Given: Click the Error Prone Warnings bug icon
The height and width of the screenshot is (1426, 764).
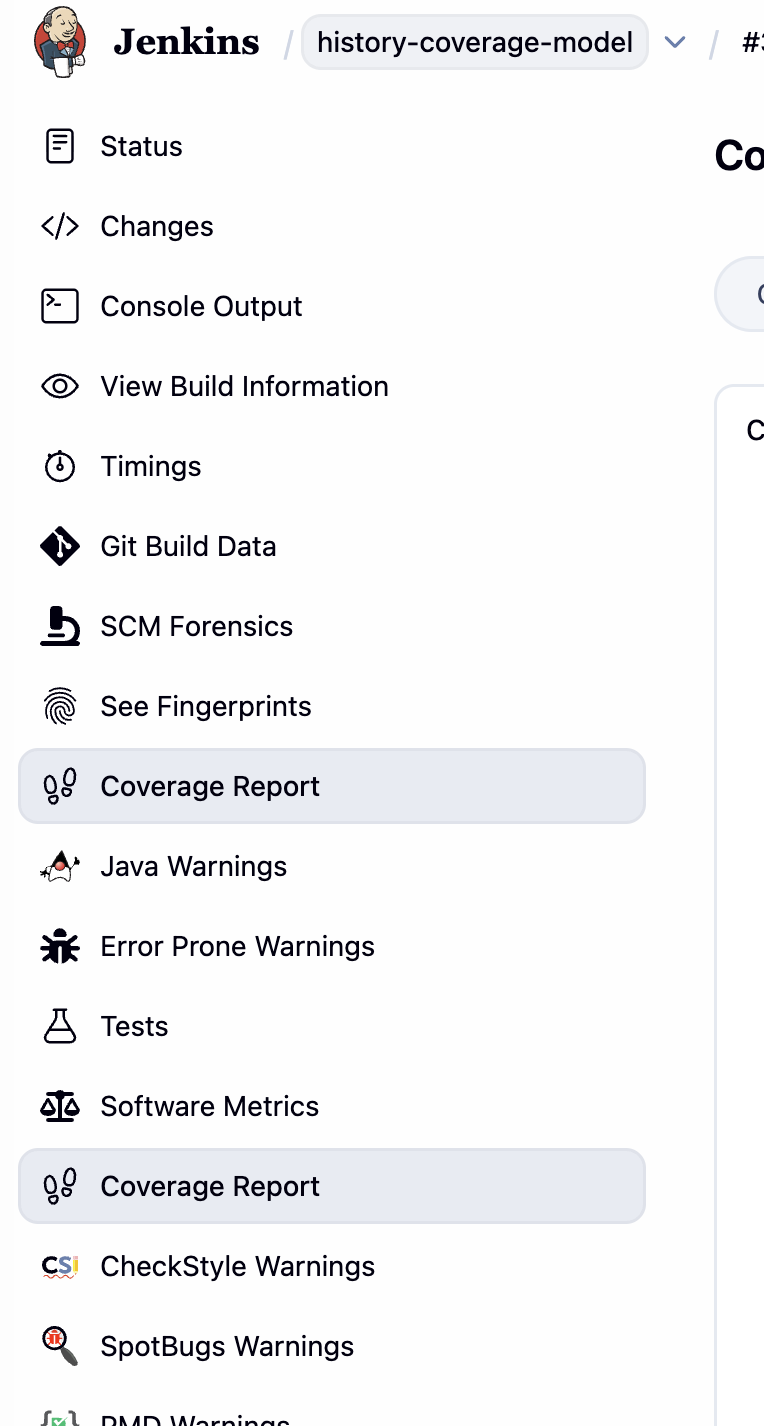Looking at the screenshot, I should [60, 946].
